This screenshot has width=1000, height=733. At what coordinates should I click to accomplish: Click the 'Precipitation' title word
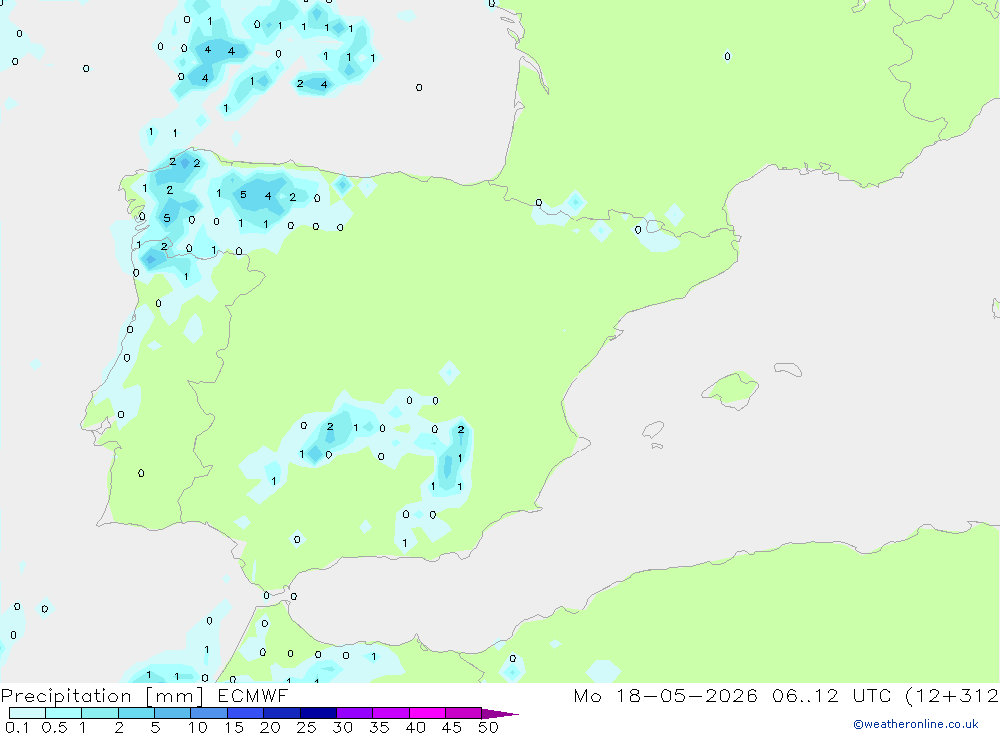coord(66,696)
